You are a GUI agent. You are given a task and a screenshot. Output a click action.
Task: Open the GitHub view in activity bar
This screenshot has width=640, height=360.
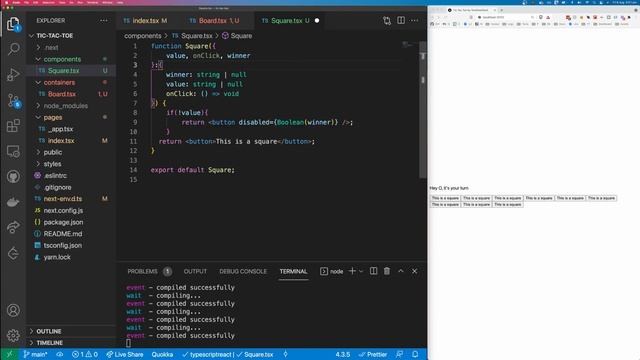[x=13, y=177]
